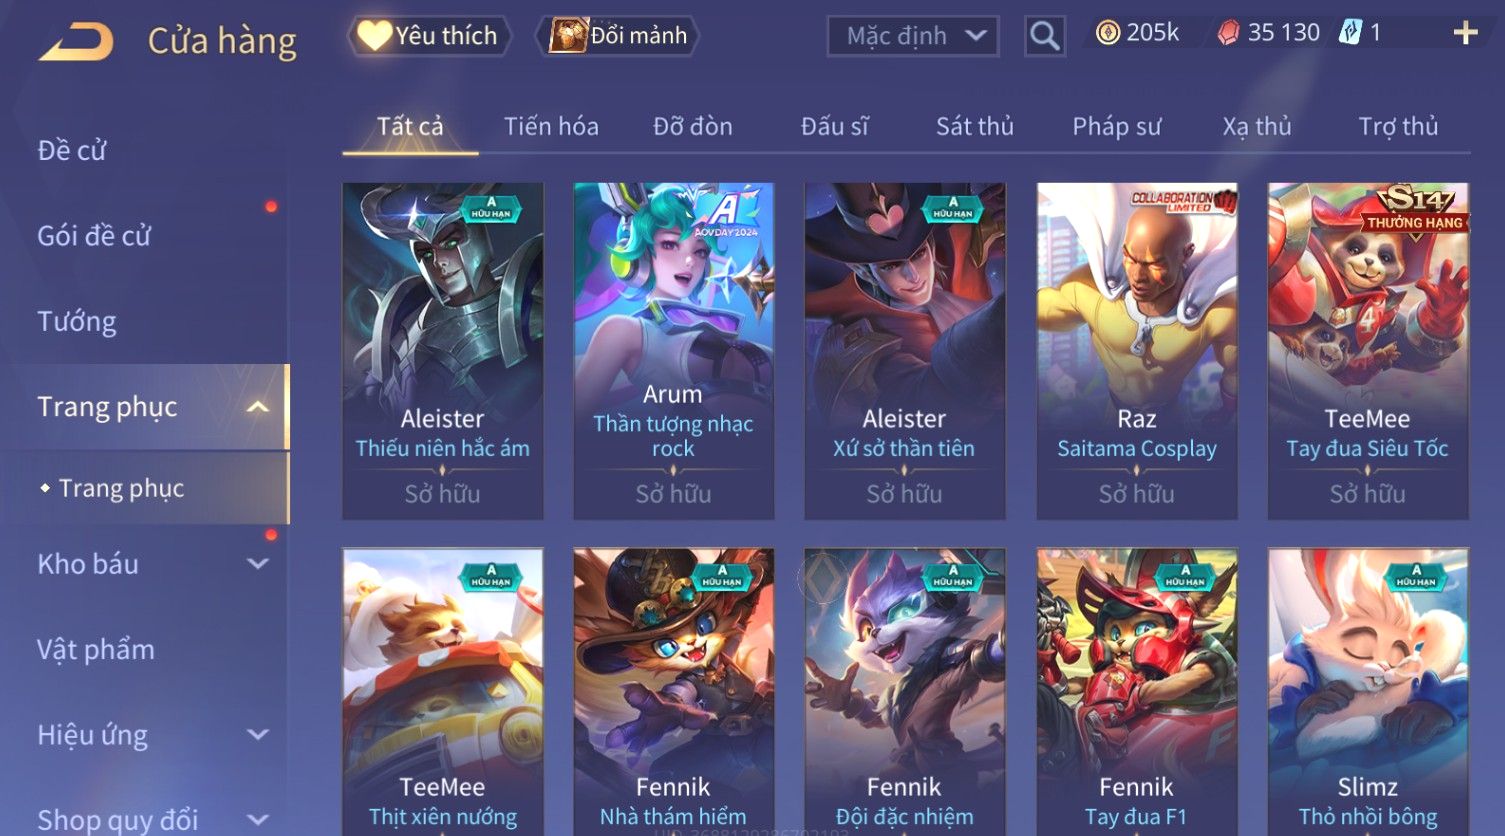Click the red gem currency icon
Viewport: 1505px width, 836px height.
coord(1227,33)
